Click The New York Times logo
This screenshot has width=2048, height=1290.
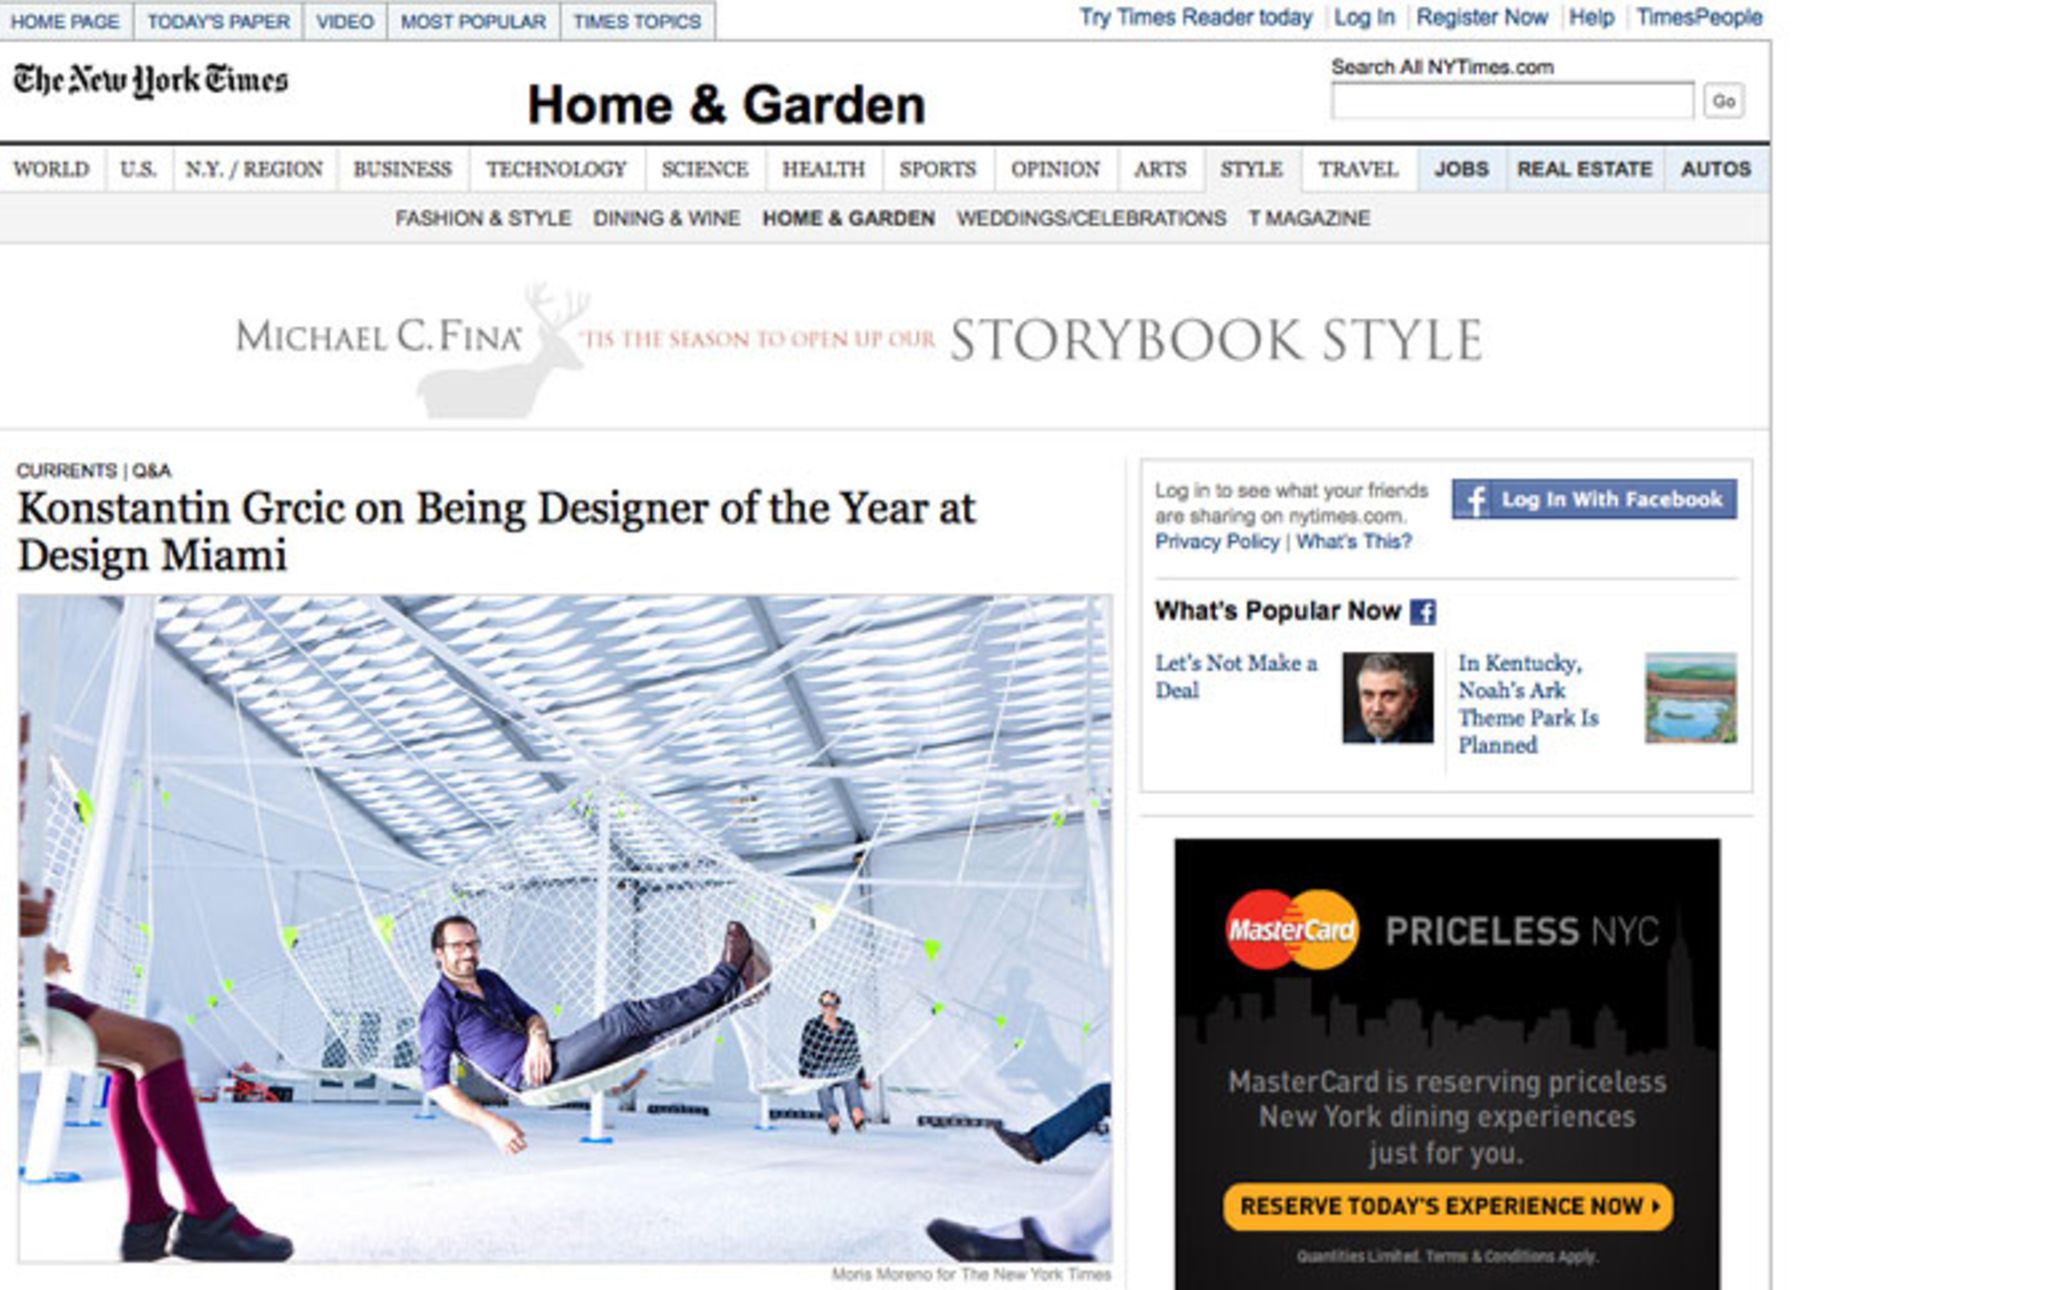pos(150,80)
